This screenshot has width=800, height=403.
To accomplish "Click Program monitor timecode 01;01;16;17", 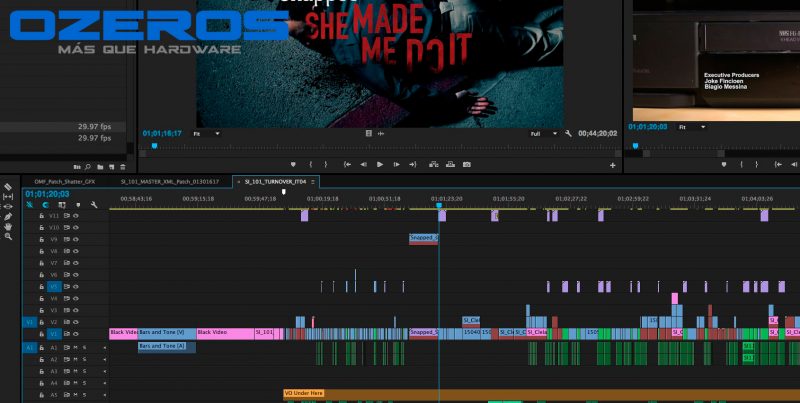I will pyautogui.click(x=162, y=134).
